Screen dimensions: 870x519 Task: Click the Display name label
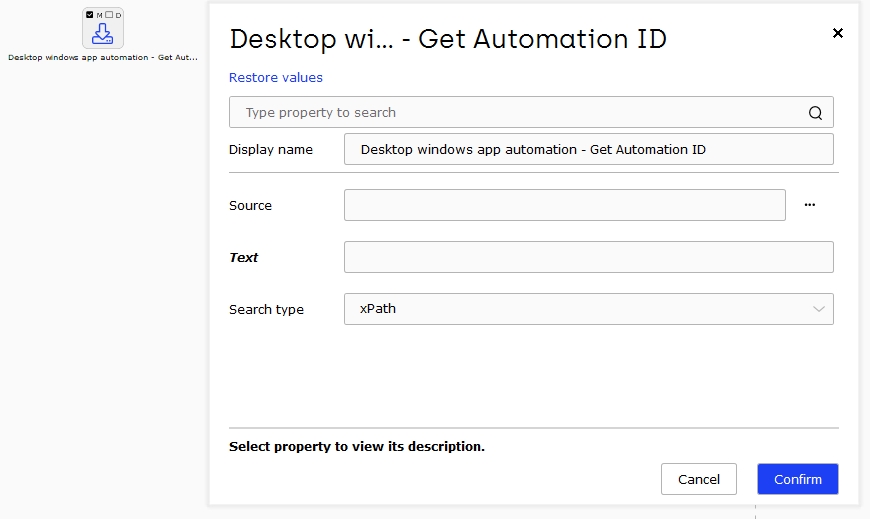pyautogui.click(x=271, y=149)
